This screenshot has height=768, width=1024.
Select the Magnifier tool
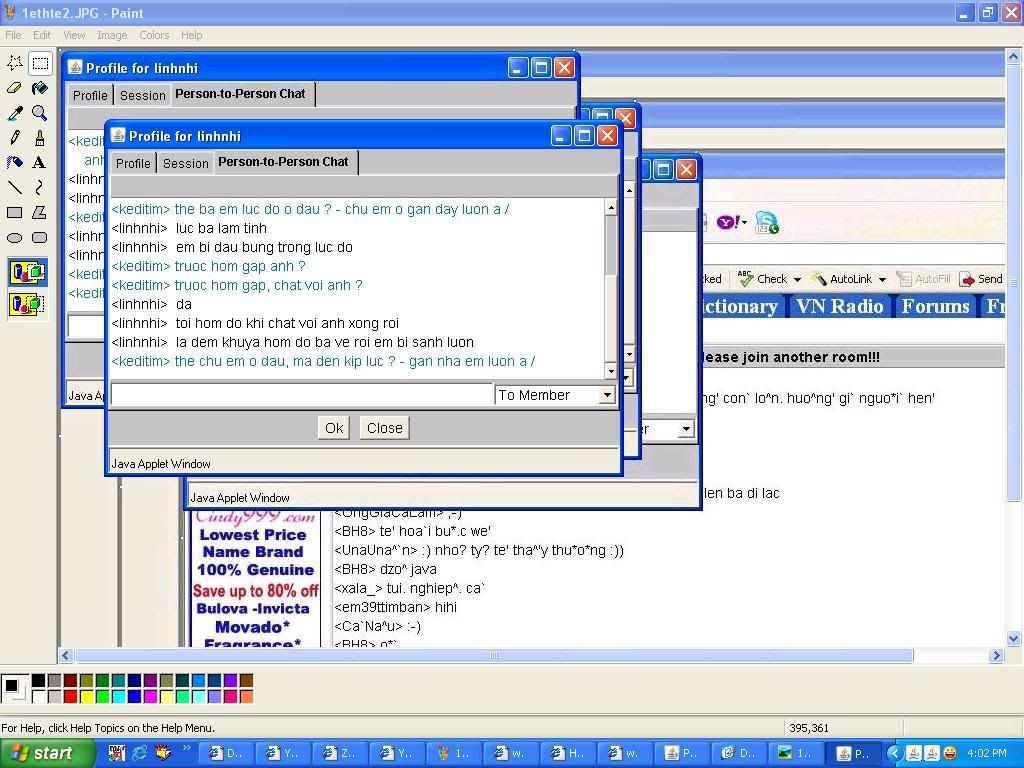click(x=40, y=113)
